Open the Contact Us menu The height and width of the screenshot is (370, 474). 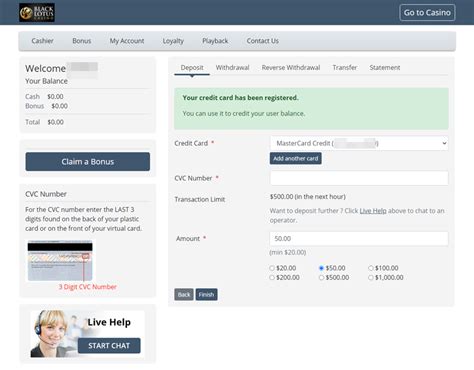pos(263,41)
